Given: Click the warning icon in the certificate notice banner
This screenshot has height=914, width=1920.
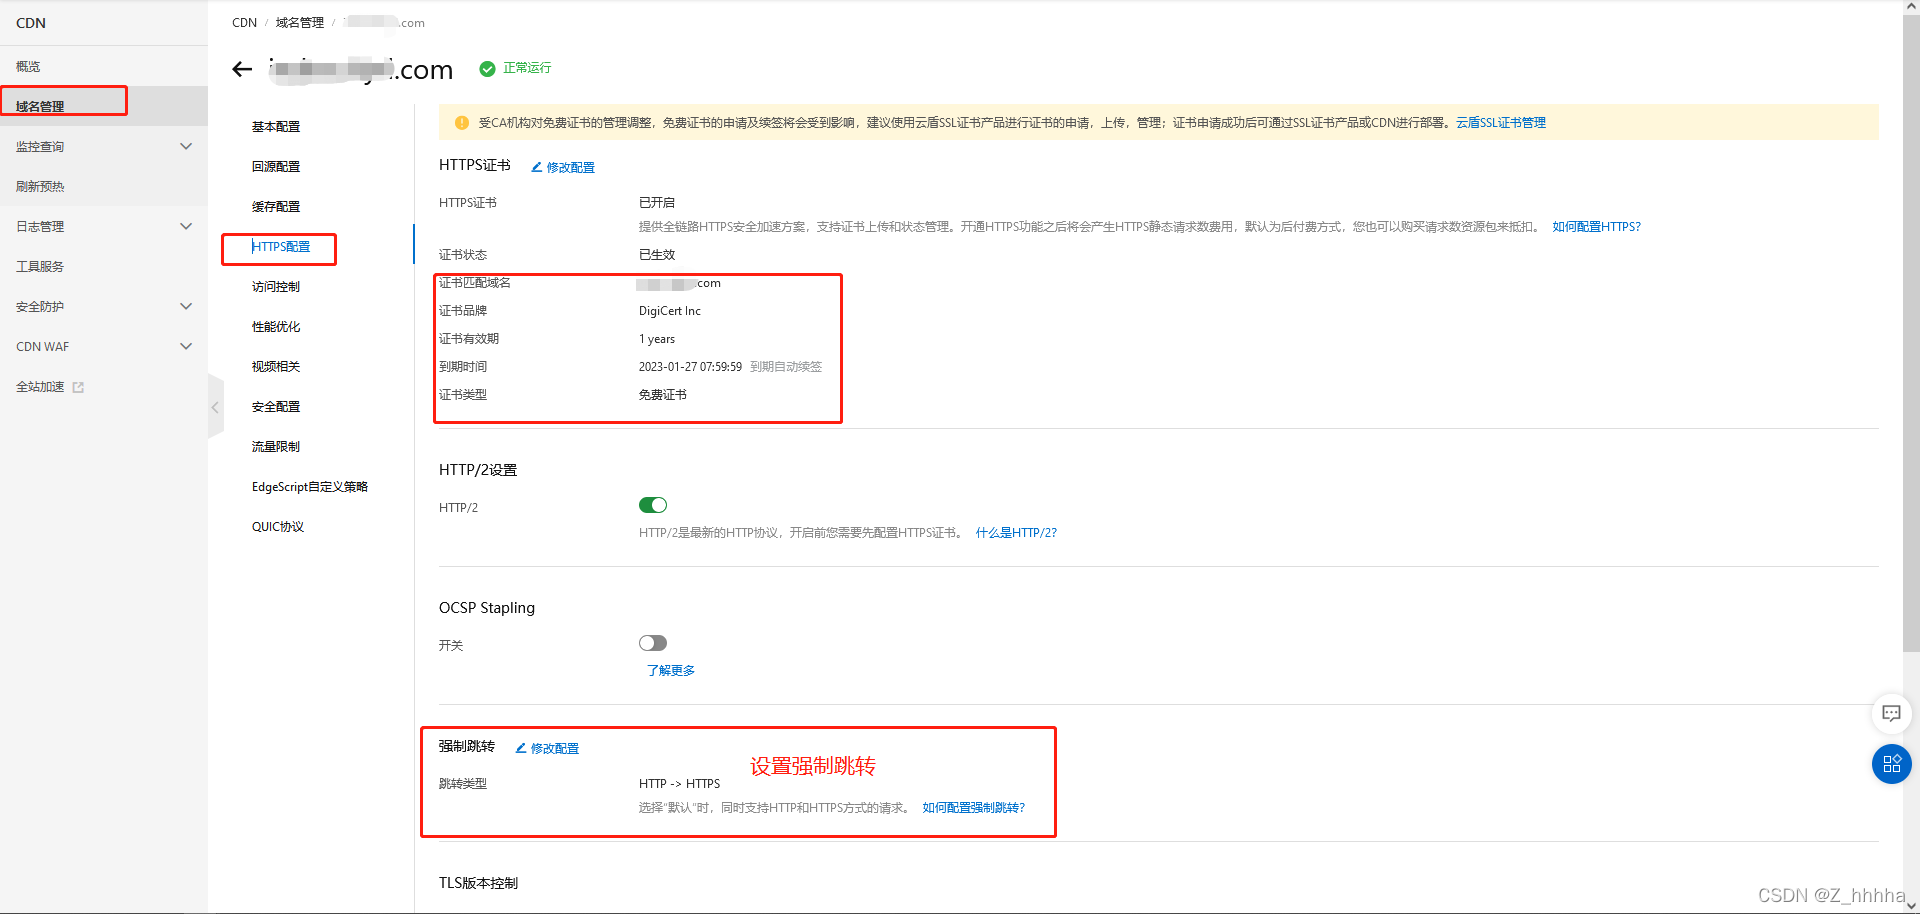Looking at the screenshot, I should tap(461, 122).
